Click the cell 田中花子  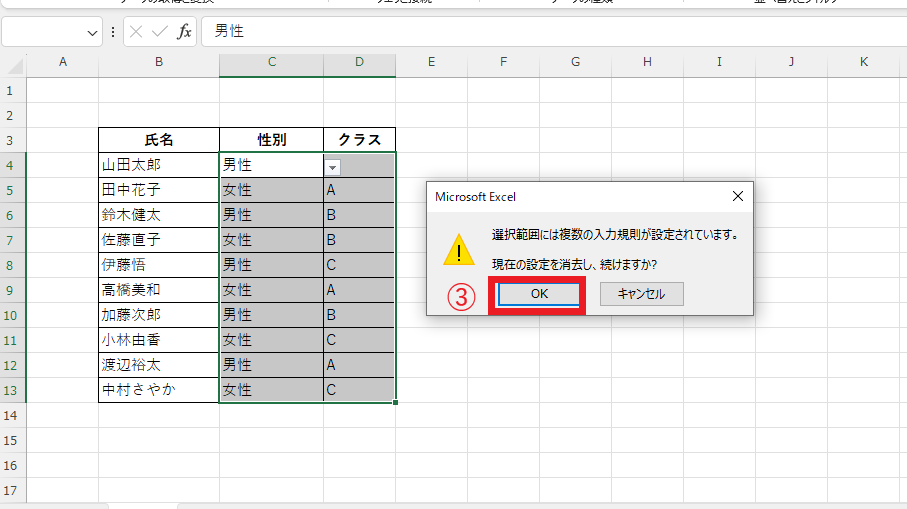(x=159, y=190)
